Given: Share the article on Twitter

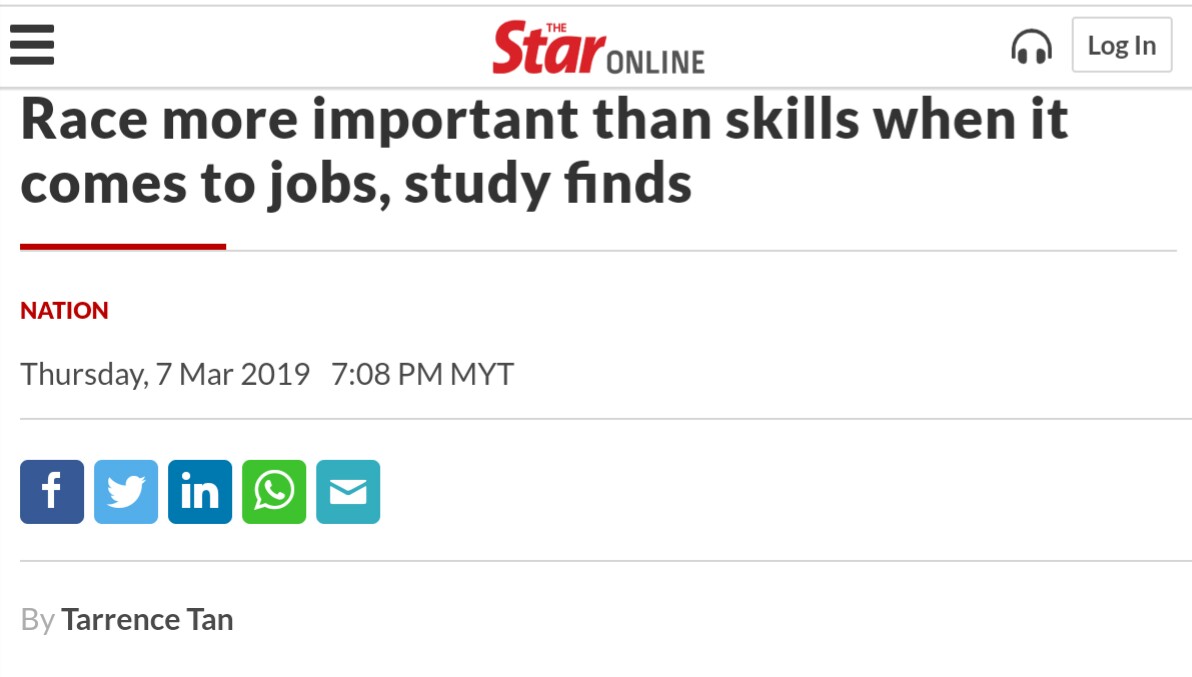Looking at the screenshot, I should coord(126,492).
